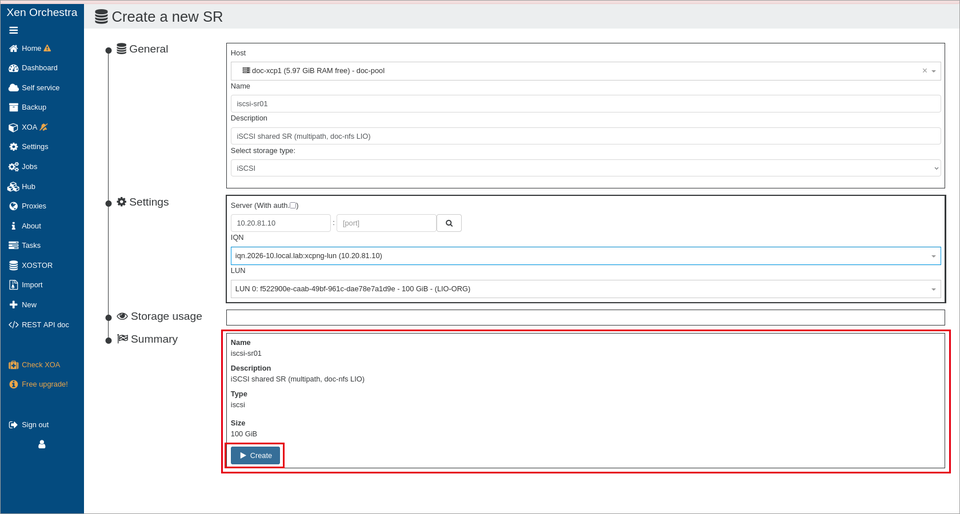Screen dimensions: 960x514
Task: Open Dashboard via its gauge icon
Action: tap(13, 68)
